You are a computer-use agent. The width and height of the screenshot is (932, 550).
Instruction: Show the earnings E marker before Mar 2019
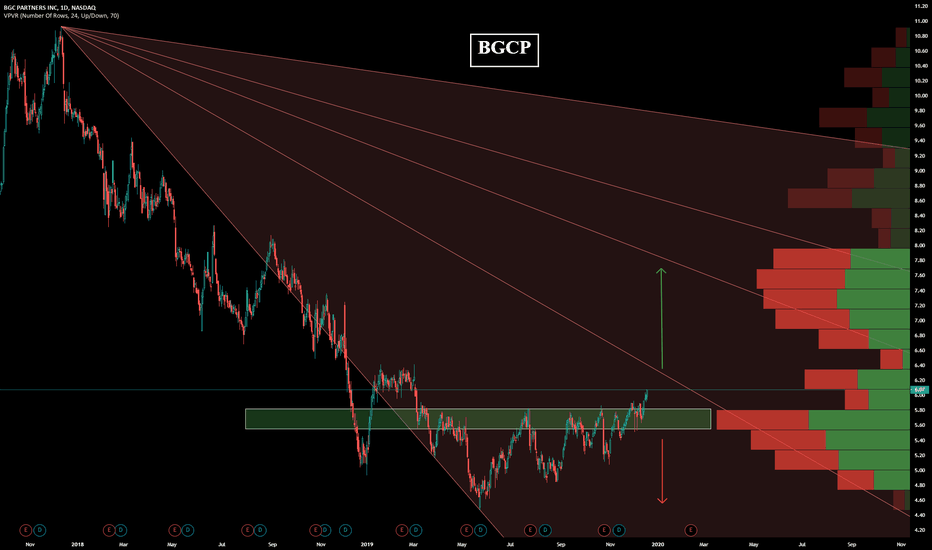pos(402,530)
